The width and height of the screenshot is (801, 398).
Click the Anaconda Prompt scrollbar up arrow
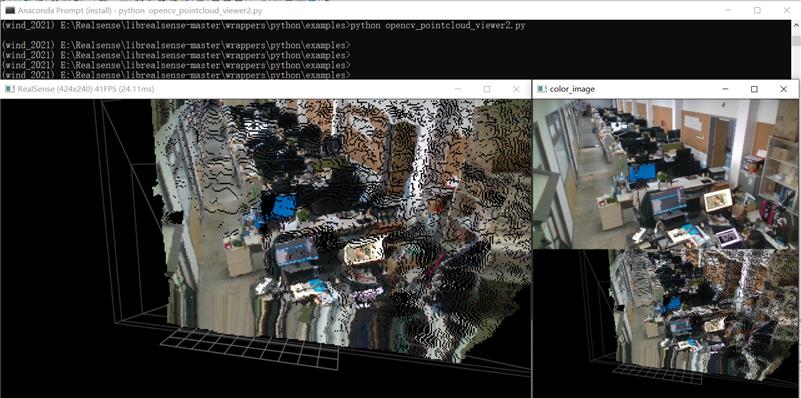[795, 25]
